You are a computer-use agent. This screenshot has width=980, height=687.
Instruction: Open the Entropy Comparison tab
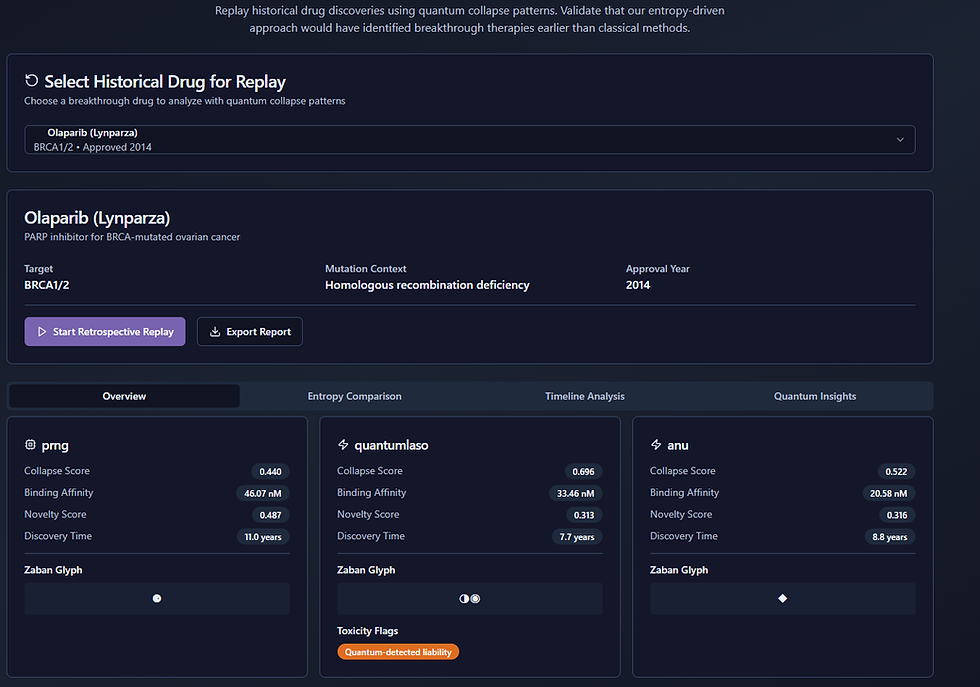354,396
